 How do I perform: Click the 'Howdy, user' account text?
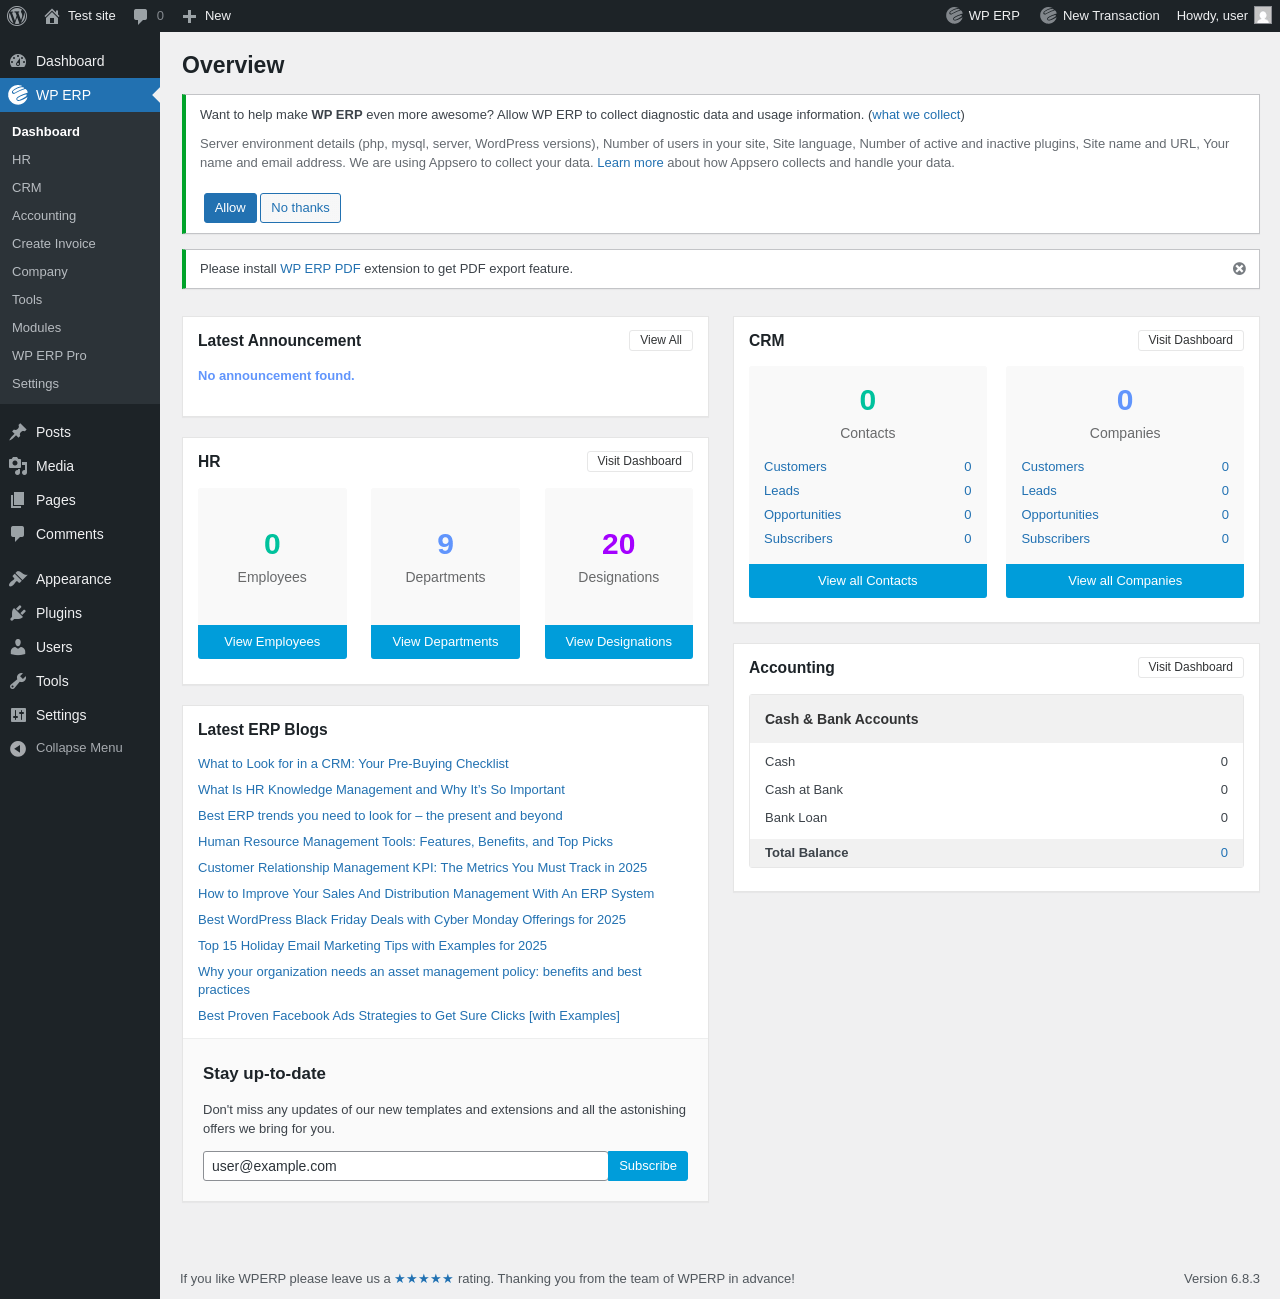[1212, 16]
